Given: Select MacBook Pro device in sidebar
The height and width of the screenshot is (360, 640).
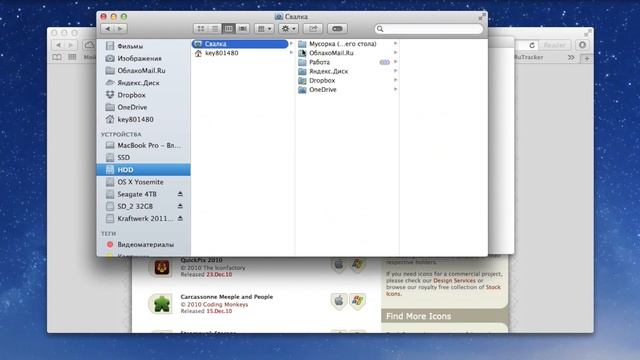Looking at the screenshot, I should (144, 145).
